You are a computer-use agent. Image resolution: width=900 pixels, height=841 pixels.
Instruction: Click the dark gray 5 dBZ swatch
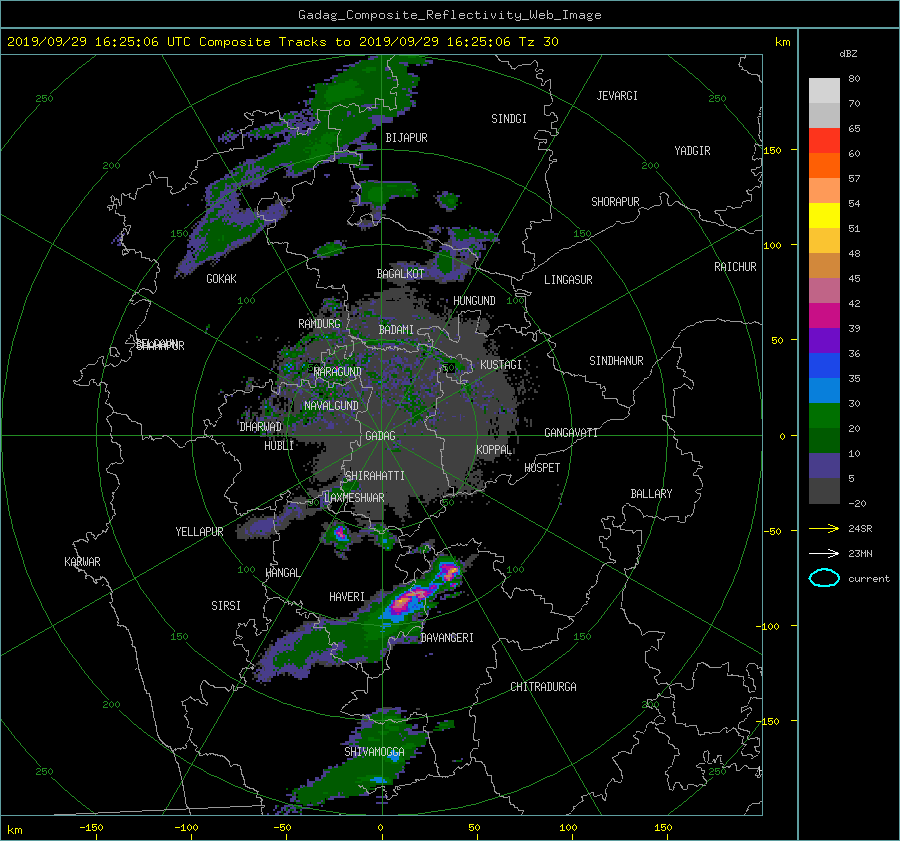(x=824, y=490)
